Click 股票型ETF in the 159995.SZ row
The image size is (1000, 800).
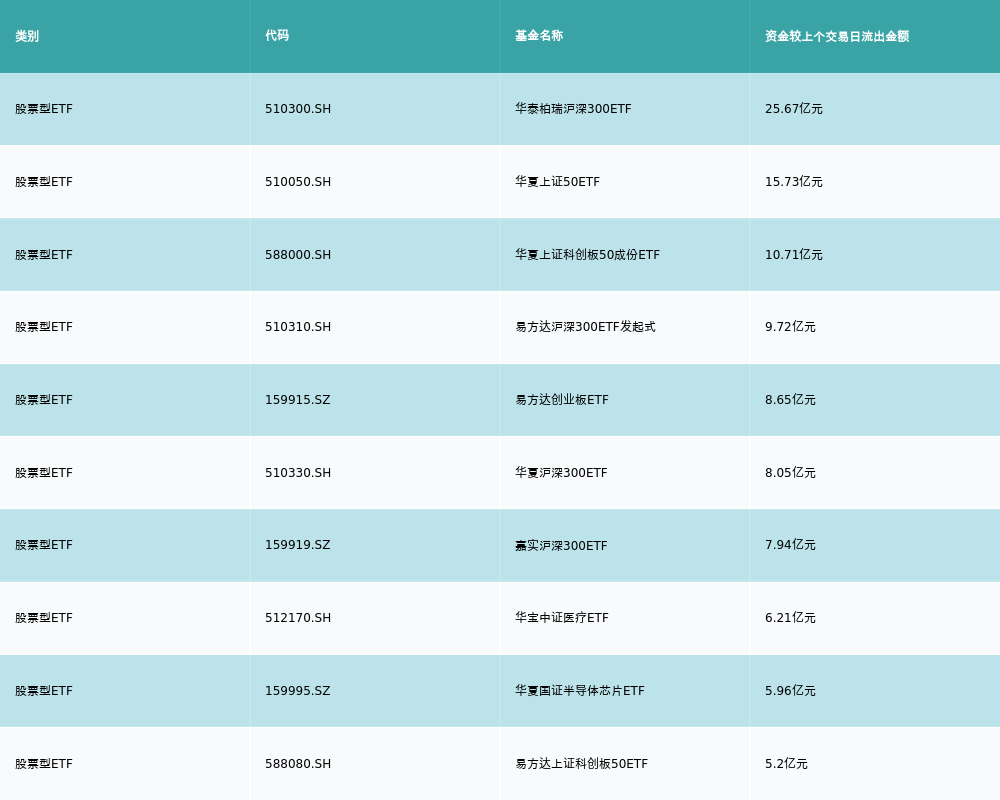pyautogui.click(x=44, y=691)
